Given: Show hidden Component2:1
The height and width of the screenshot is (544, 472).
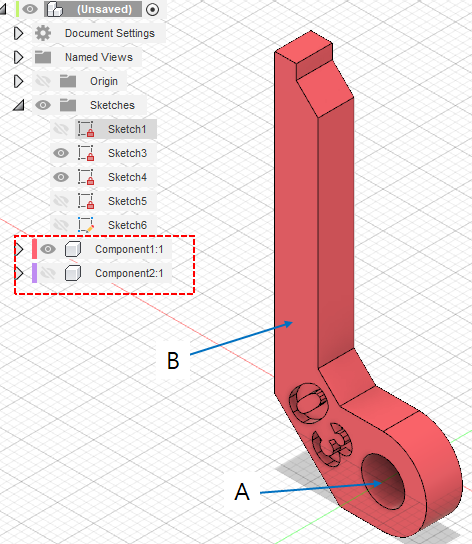Looking at the screenshot, I should [48, 273].
